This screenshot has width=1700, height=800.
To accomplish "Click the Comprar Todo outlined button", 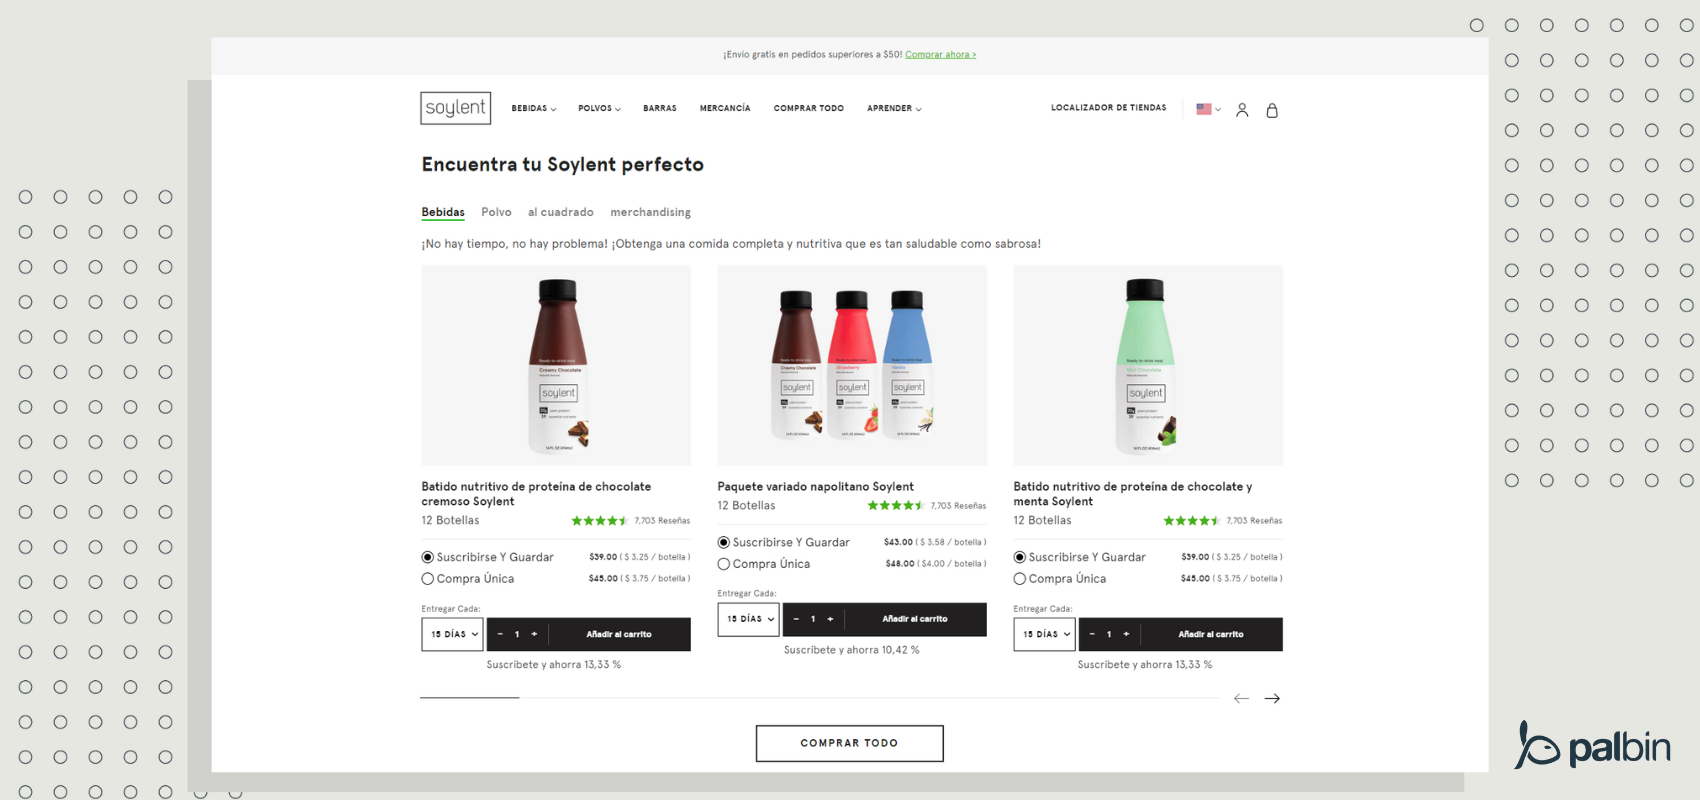I will (x=849, y=743).
